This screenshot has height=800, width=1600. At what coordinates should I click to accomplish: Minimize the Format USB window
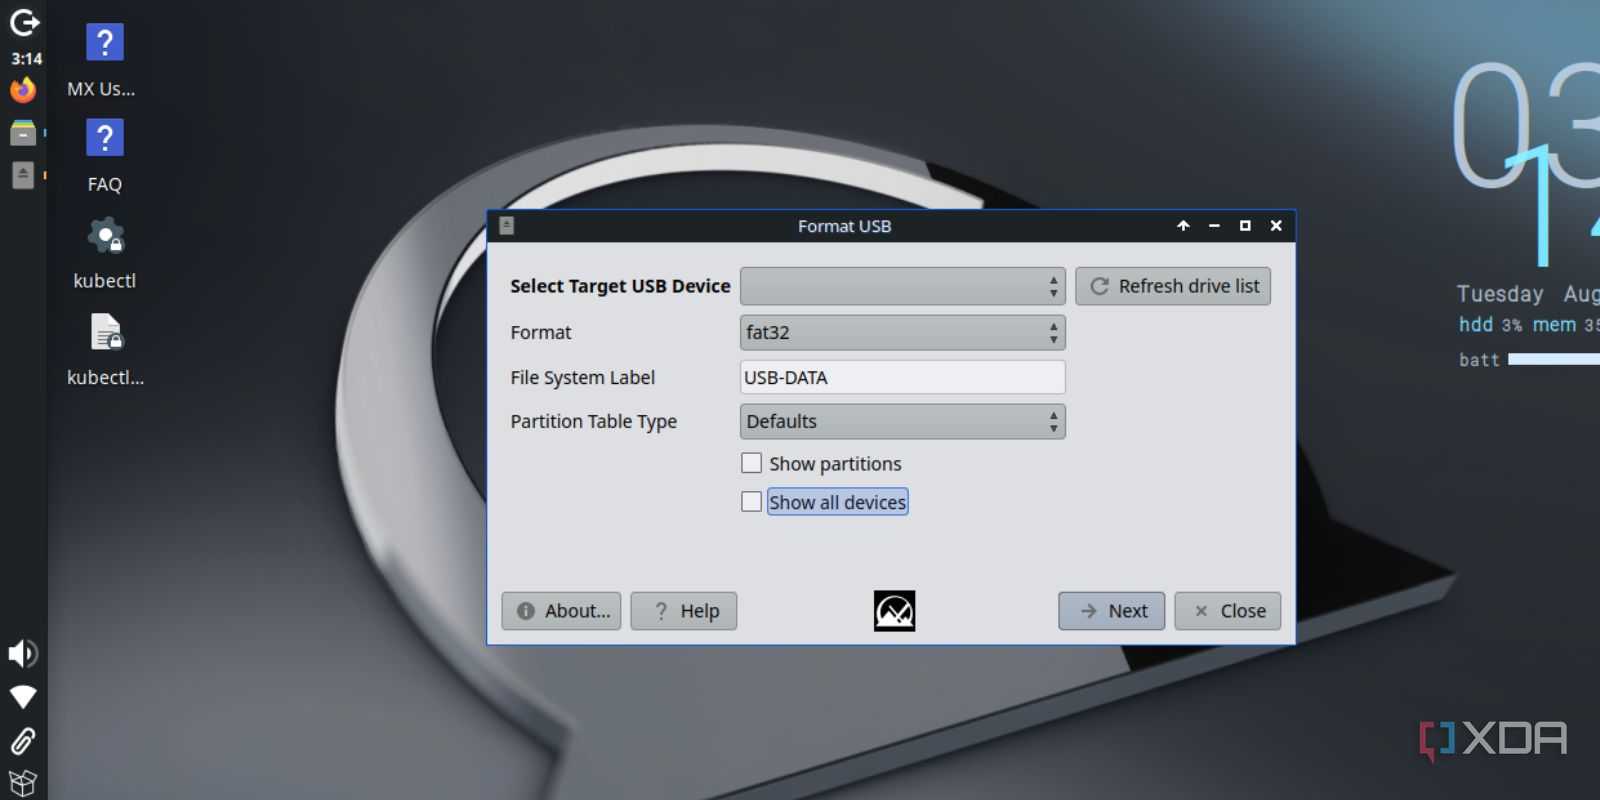click(x=1214, y=226)
